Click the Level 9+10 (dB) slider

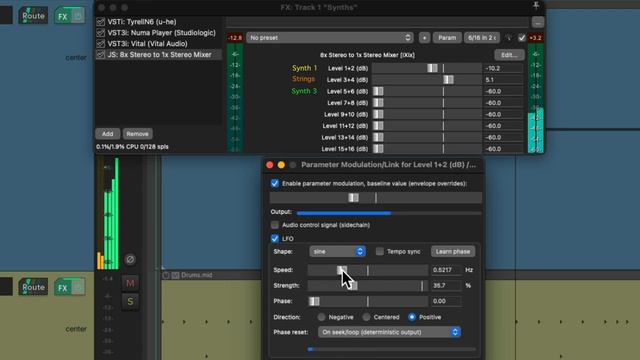pos(427,114)
